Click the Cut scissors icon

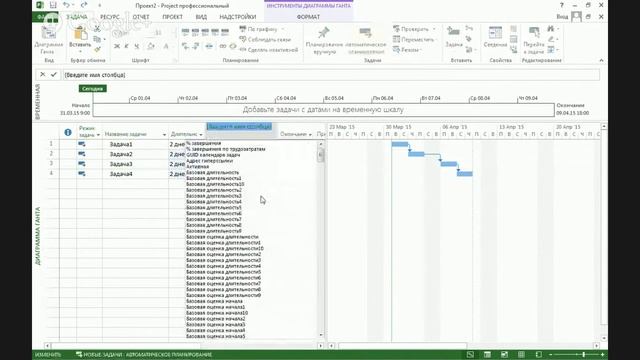tap(97, 29)
